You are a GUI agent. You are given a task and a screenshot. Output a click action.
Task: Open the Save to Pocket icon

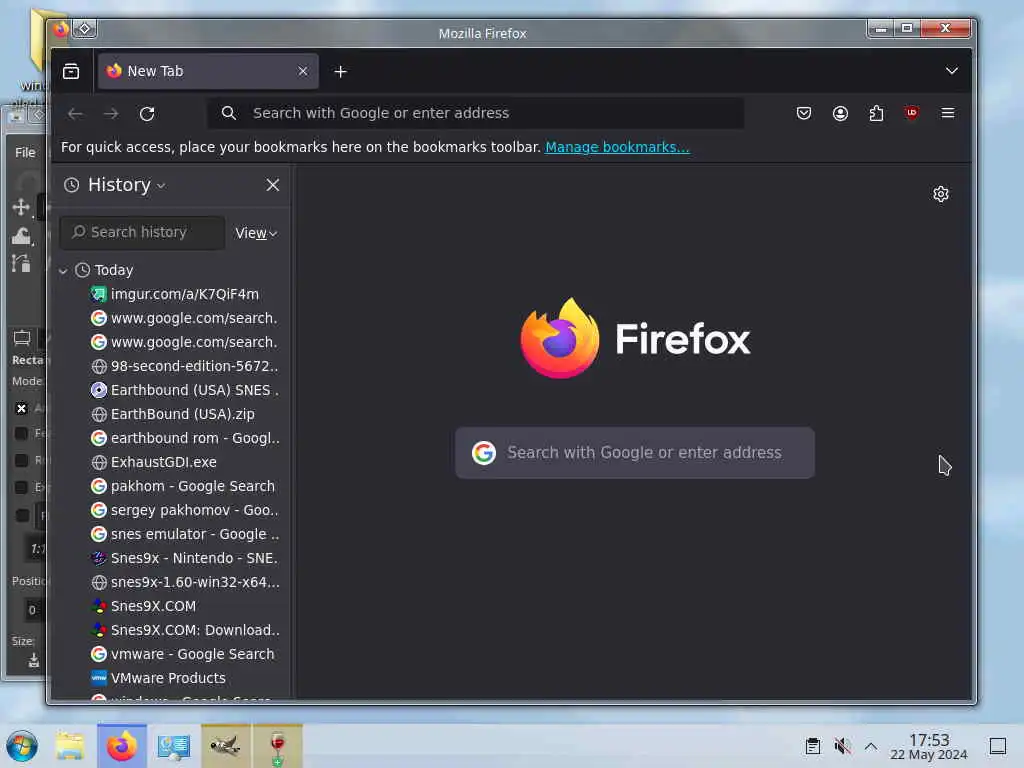[804, 113]
